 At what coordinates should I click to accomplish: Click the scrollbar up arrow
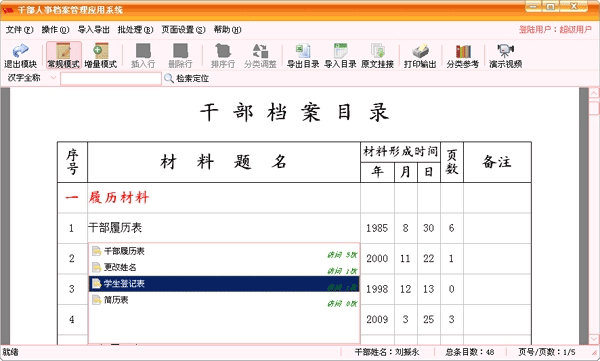594,93
